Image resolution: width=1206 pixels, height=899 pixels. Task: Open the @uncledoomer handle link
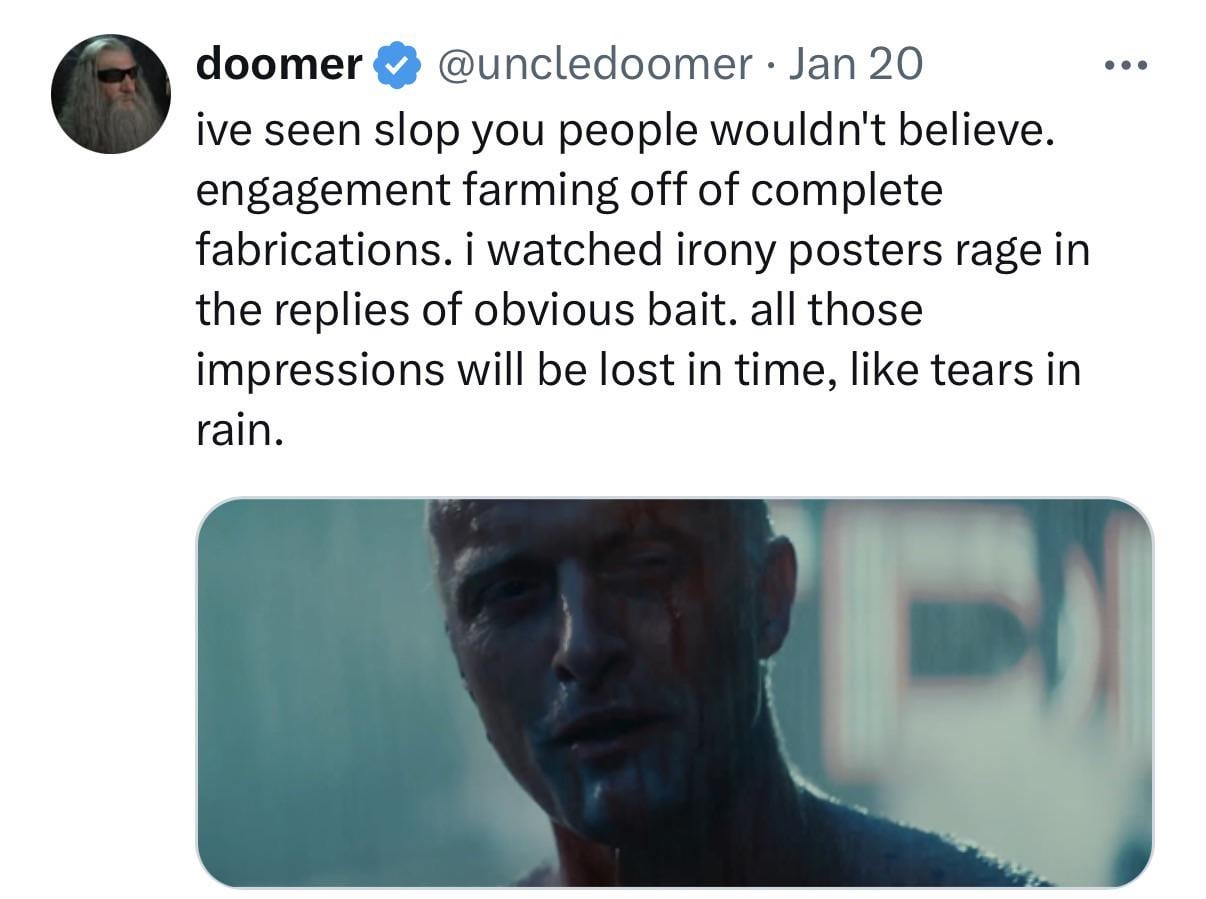595,65
